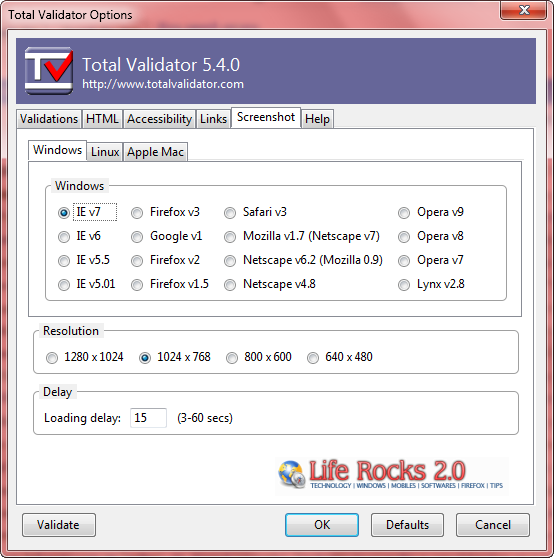The image size is (554, 558).
Task: Switch to the Windows platform sub-tab
Action: 57,150
